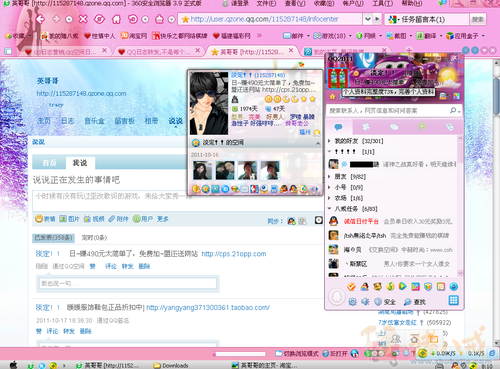This screenshot has width=500, height=369.
Task: Toggle sync to second gray service icon
Action: pyautogui.click(x=302, y=221)
